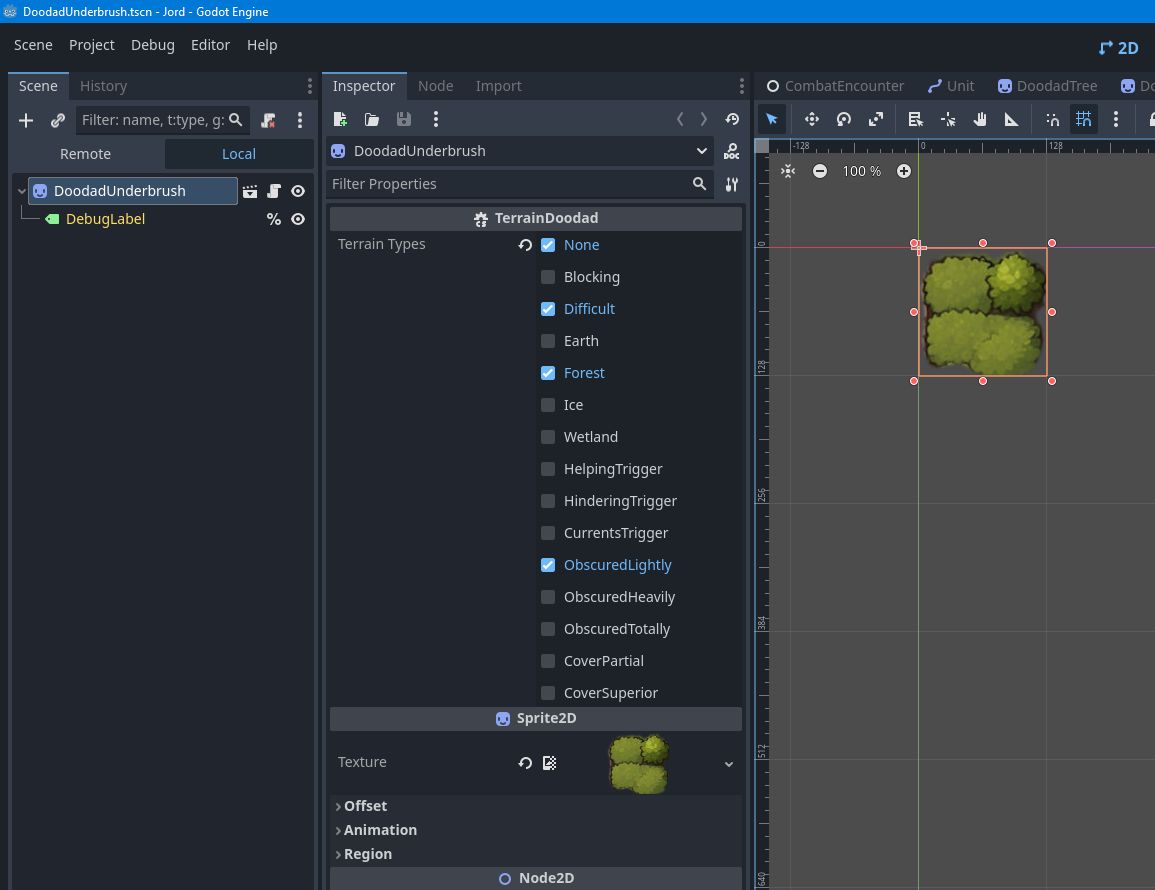This screenshot has width=1155, height=890.
Task: Enable CoverPartial terrain type
Action: 548,662
